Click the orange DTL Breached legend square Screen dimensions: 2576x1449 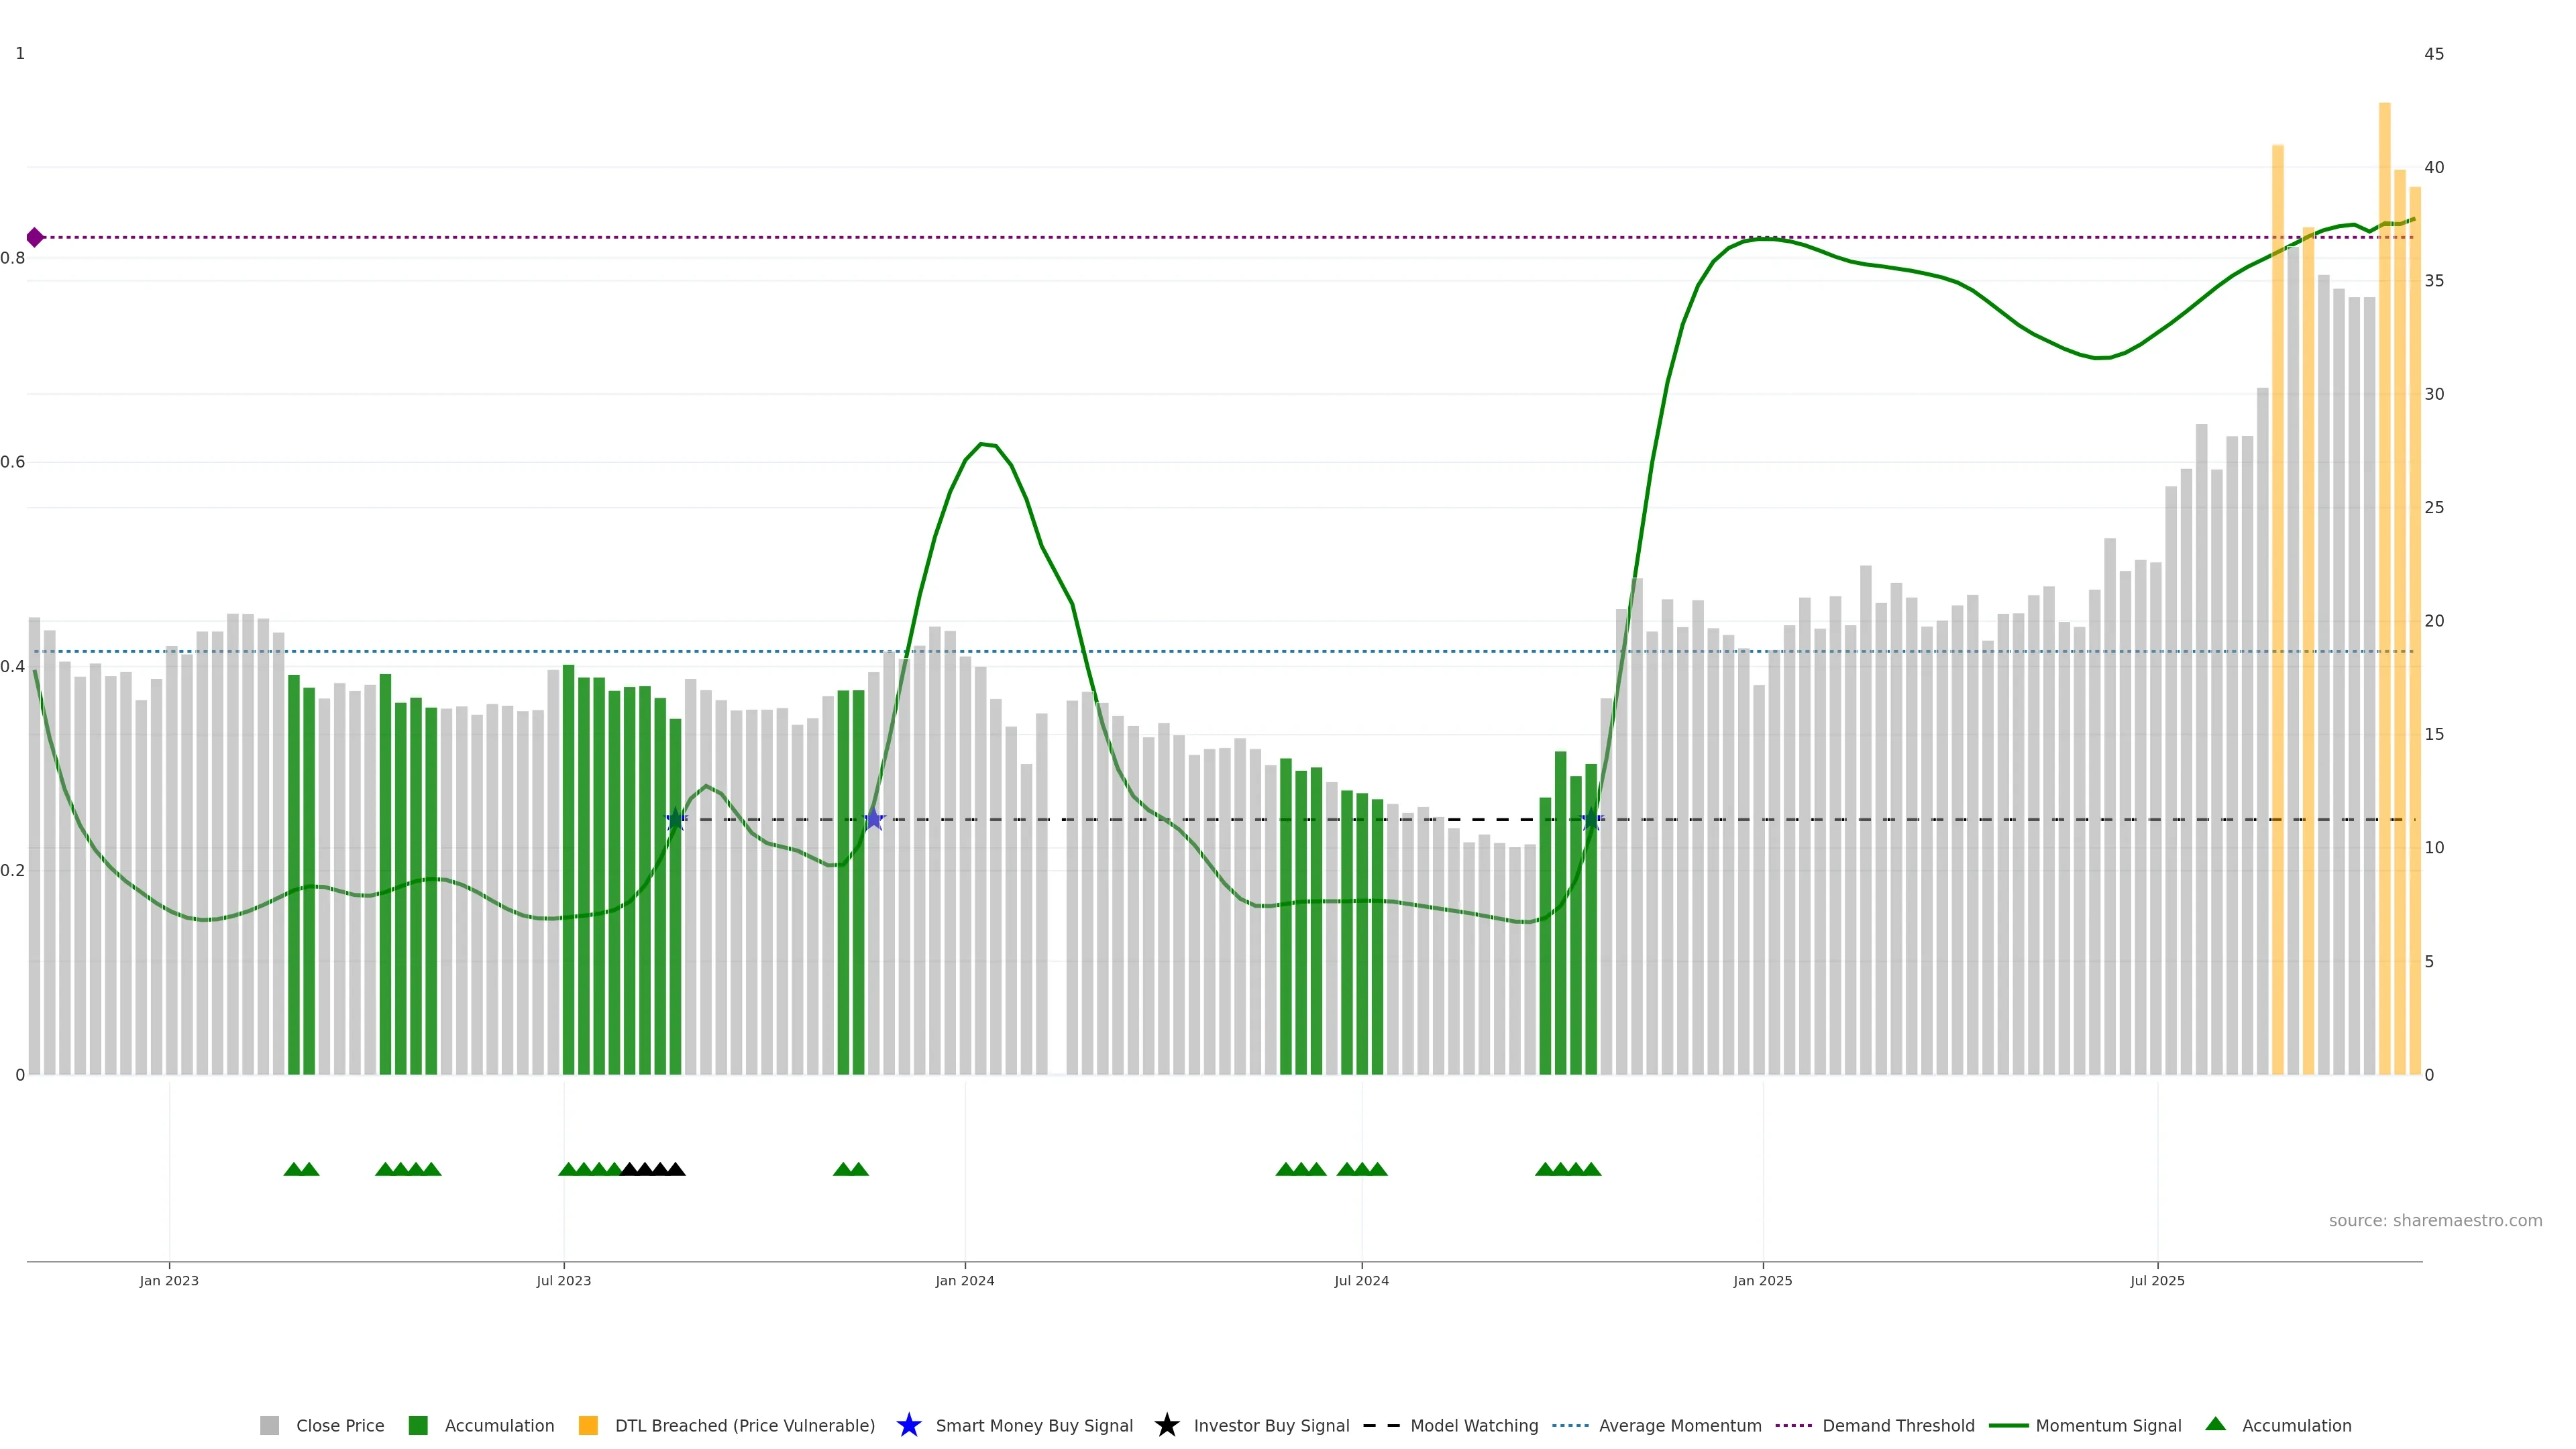point(588,1425)
